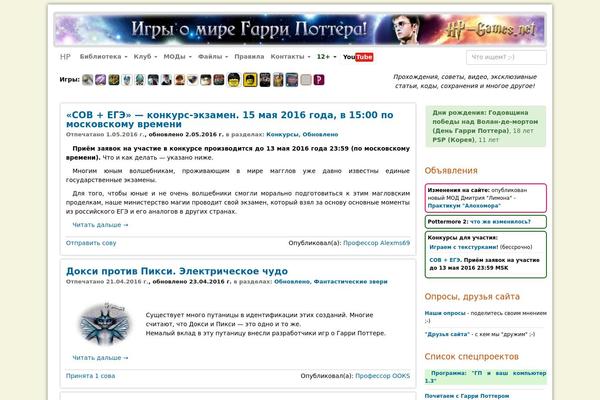
Task: Open the 'что же изменилось?' Pottermore link
Action: coord(501,222)
